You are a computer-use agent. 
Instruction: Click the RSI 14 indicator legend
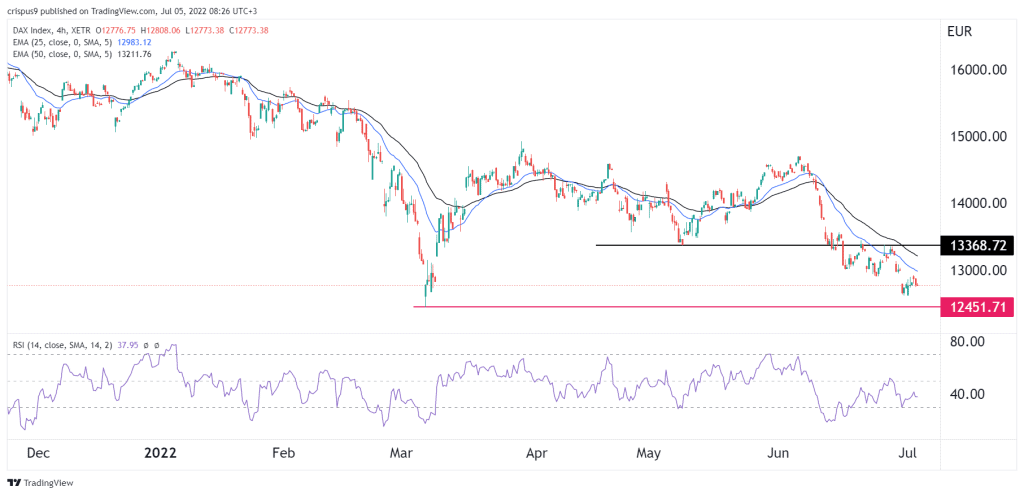[65, 345]
